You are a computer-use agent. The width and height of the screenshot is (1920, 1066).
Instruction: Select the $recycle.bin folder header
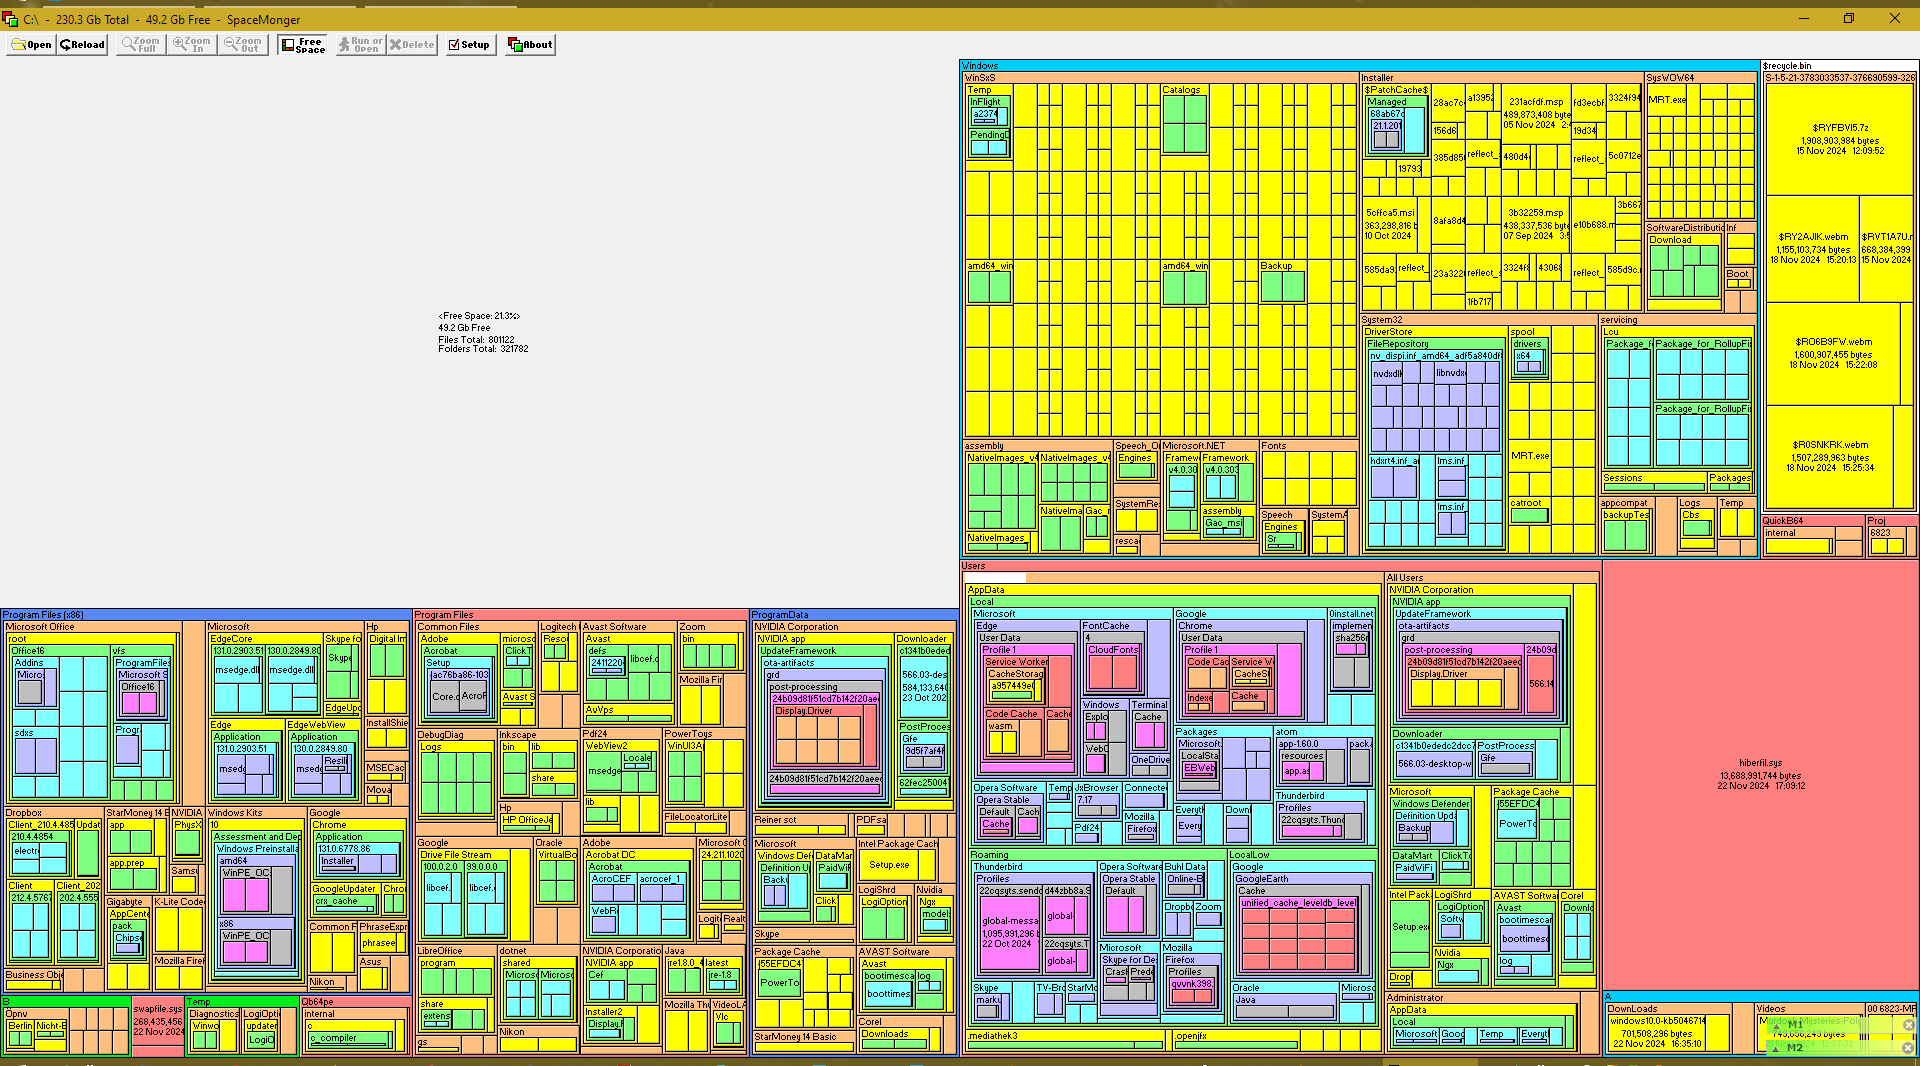[1838, 66]
